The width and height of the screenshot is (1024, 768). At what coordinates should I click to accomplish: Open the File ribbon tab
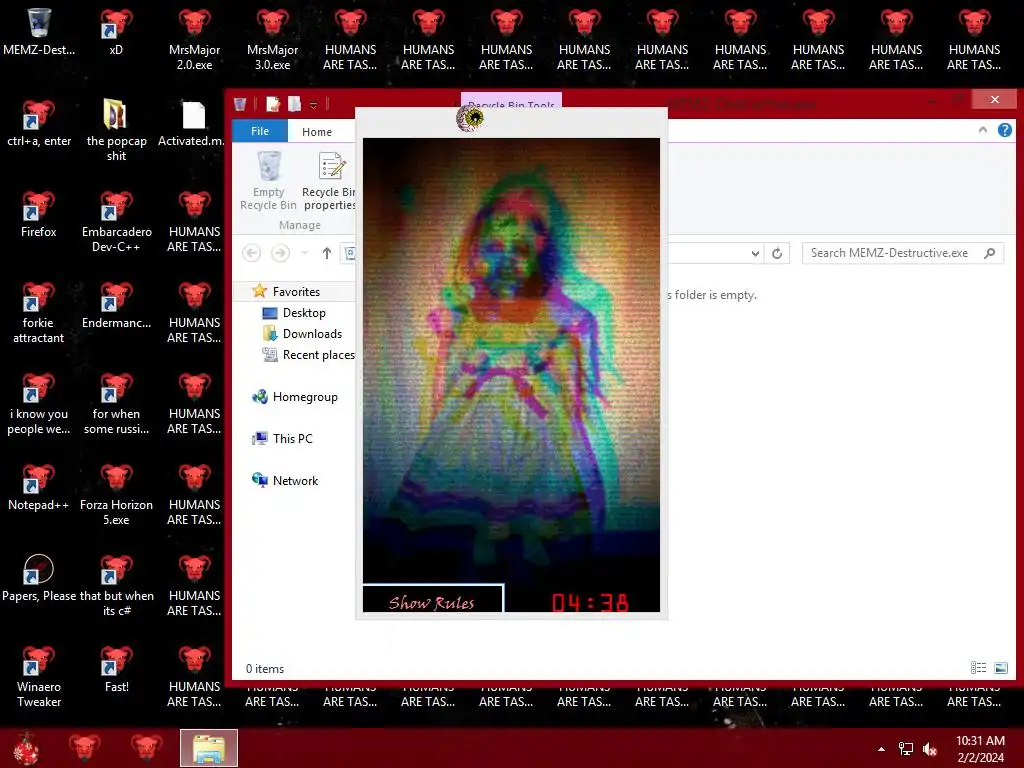260,131
